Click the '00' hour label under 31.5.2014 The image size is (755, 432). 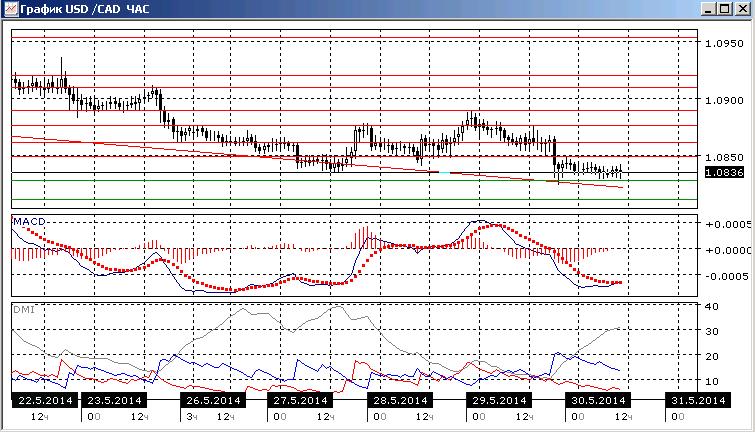677,417
